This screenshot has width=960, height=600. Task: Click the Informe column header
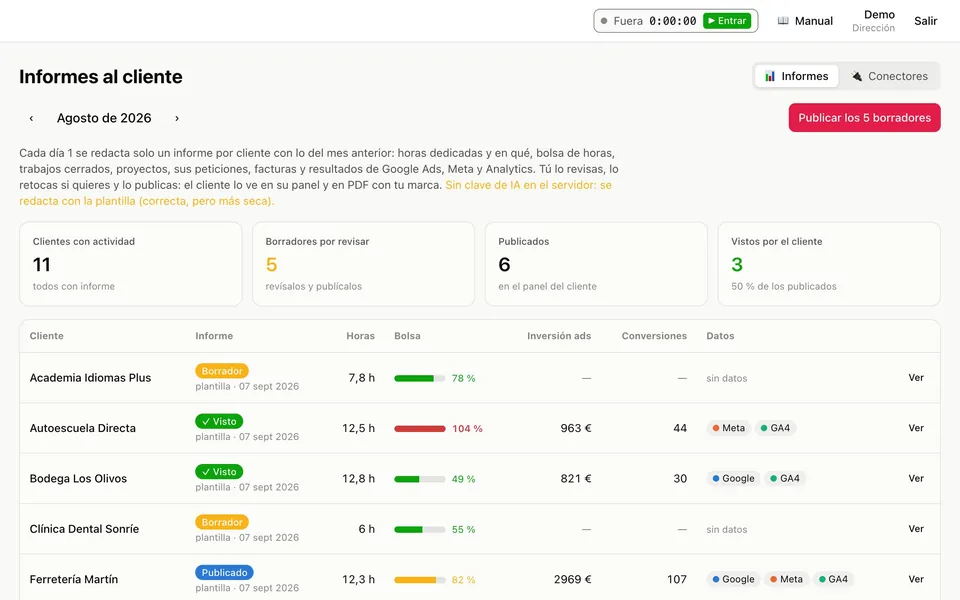tap(214, 336)
